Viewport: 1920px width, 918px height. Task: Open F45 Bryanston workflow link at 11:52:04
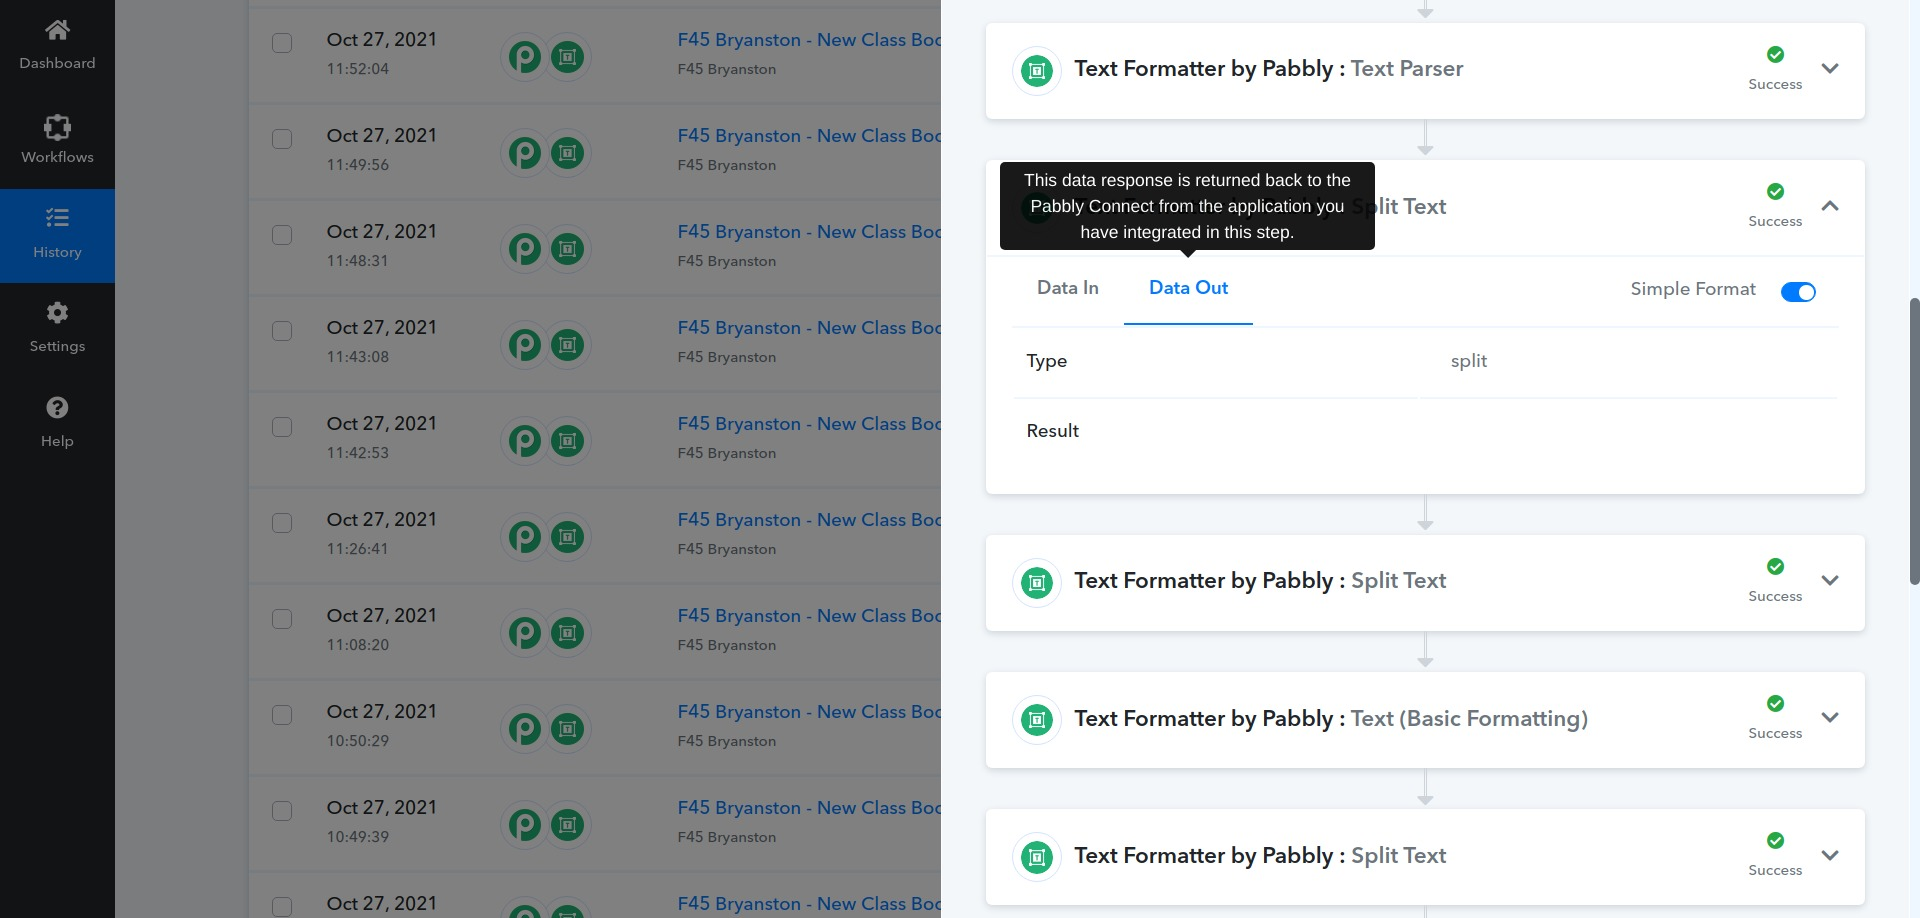(809, 40)
